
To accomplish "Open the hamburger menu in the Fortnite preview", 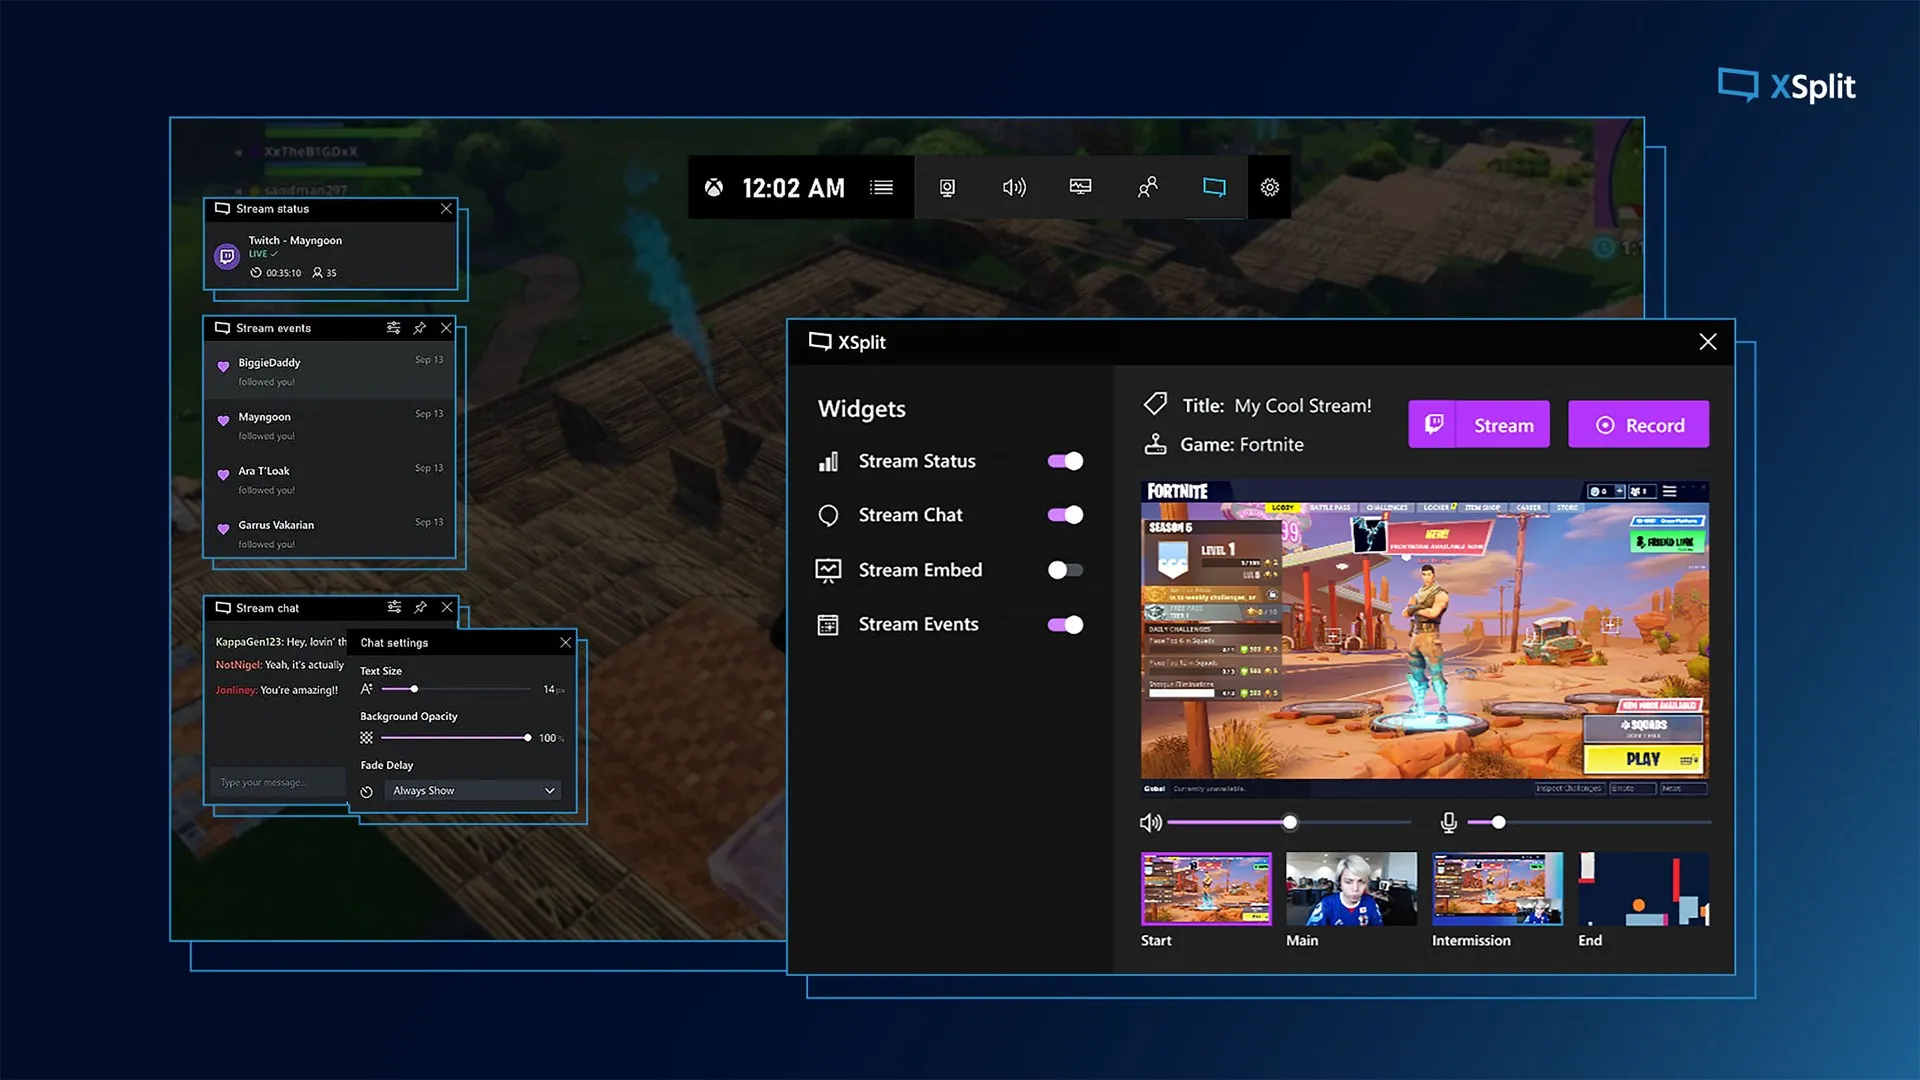I will [x=1671, y=491].
